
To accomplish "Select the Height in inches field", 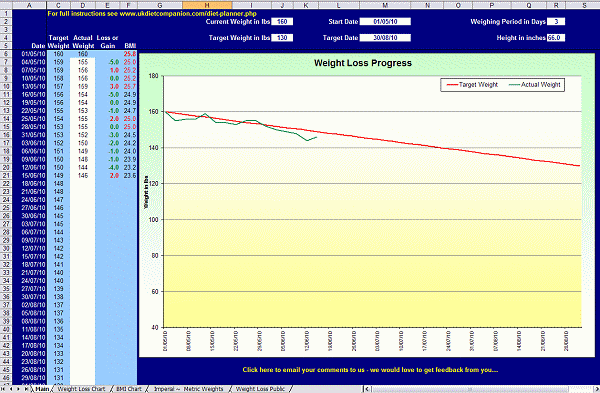I will (556, 38).
